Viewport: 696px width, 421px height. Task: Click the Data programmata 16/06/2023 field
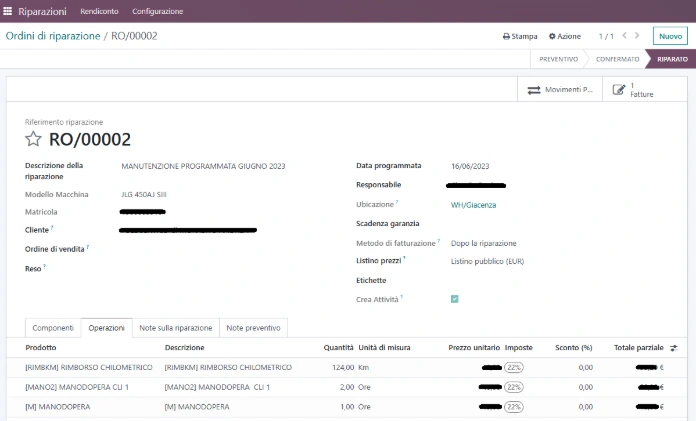pos(470,166)
